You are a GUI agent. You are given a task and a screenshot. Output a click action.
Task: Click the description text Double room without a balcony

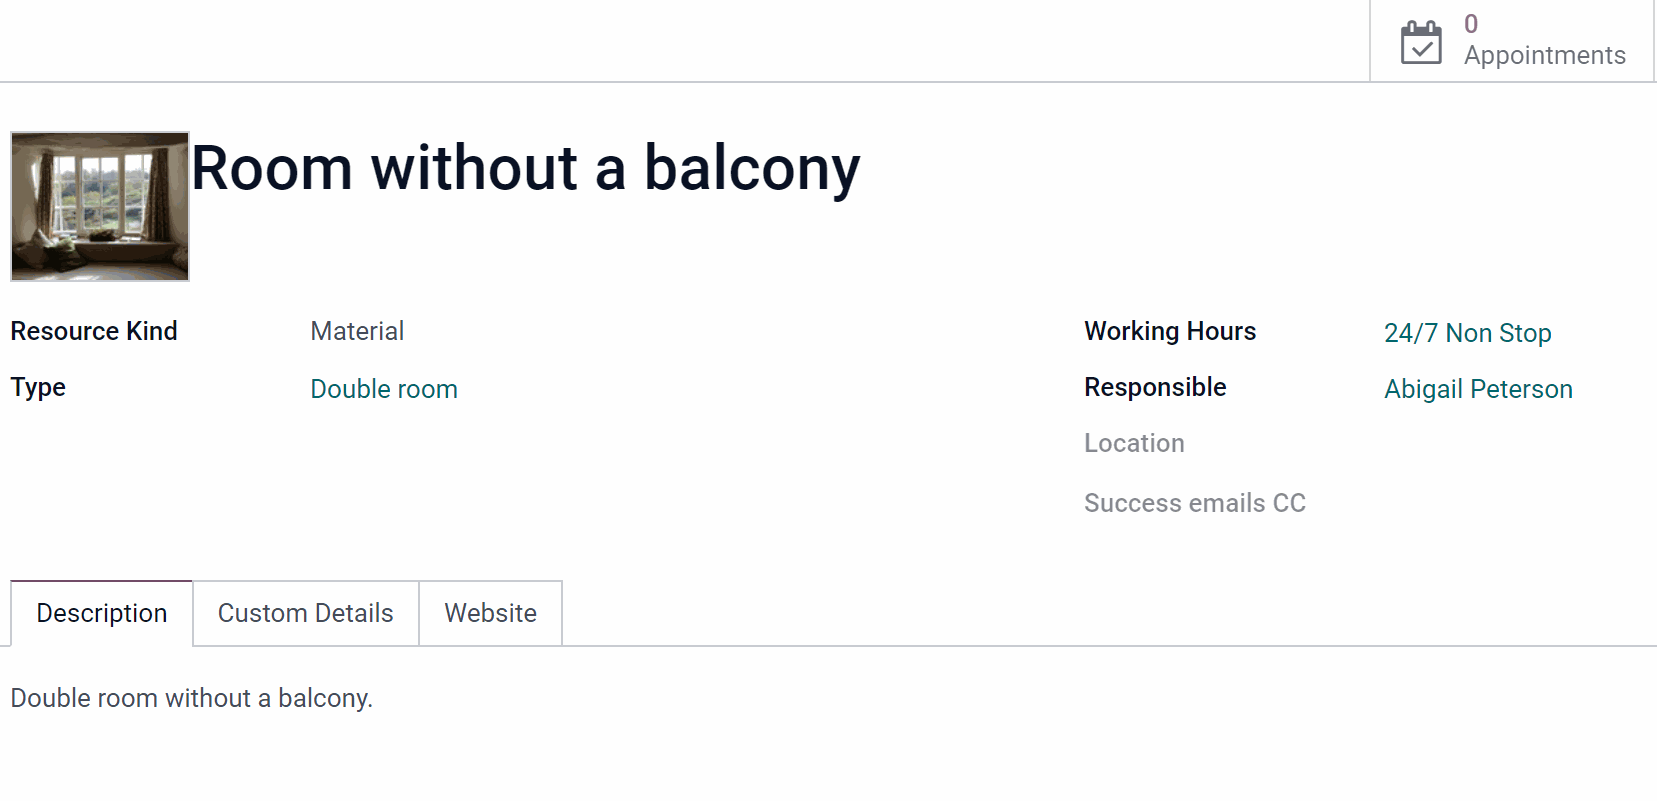pyautogui.click(x=192, y=698)
